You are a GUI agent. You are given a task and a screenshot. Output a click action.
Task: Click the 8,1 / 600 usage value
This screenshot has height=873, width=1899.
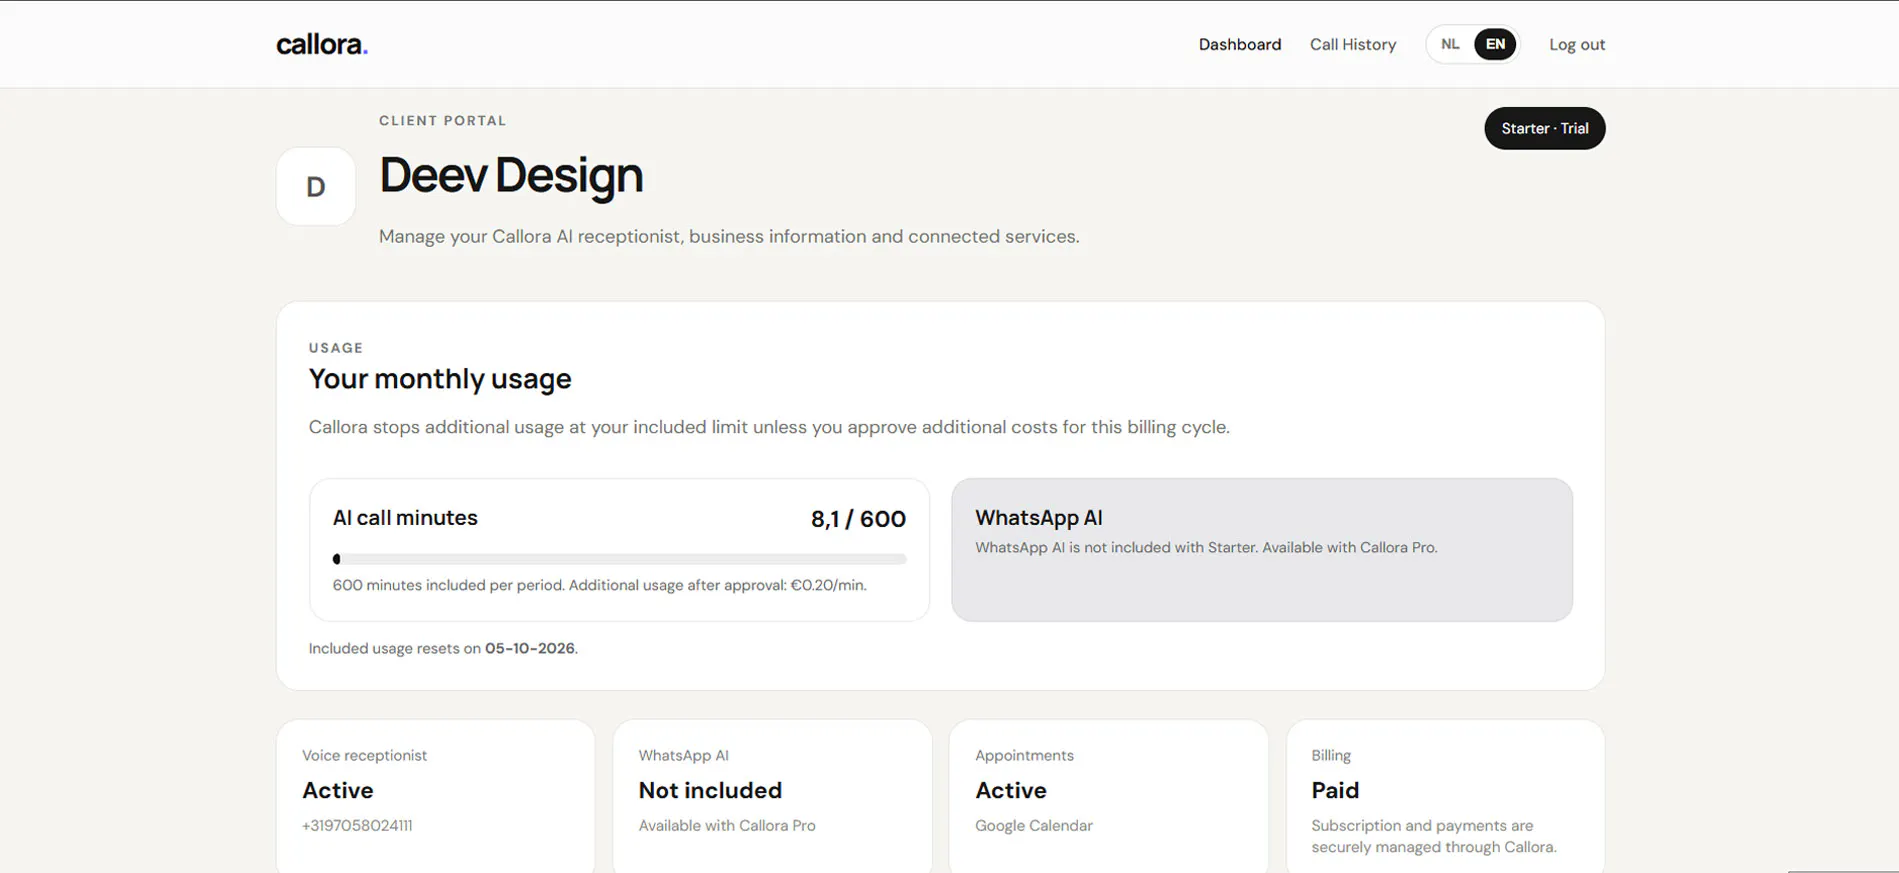[858, 519]
